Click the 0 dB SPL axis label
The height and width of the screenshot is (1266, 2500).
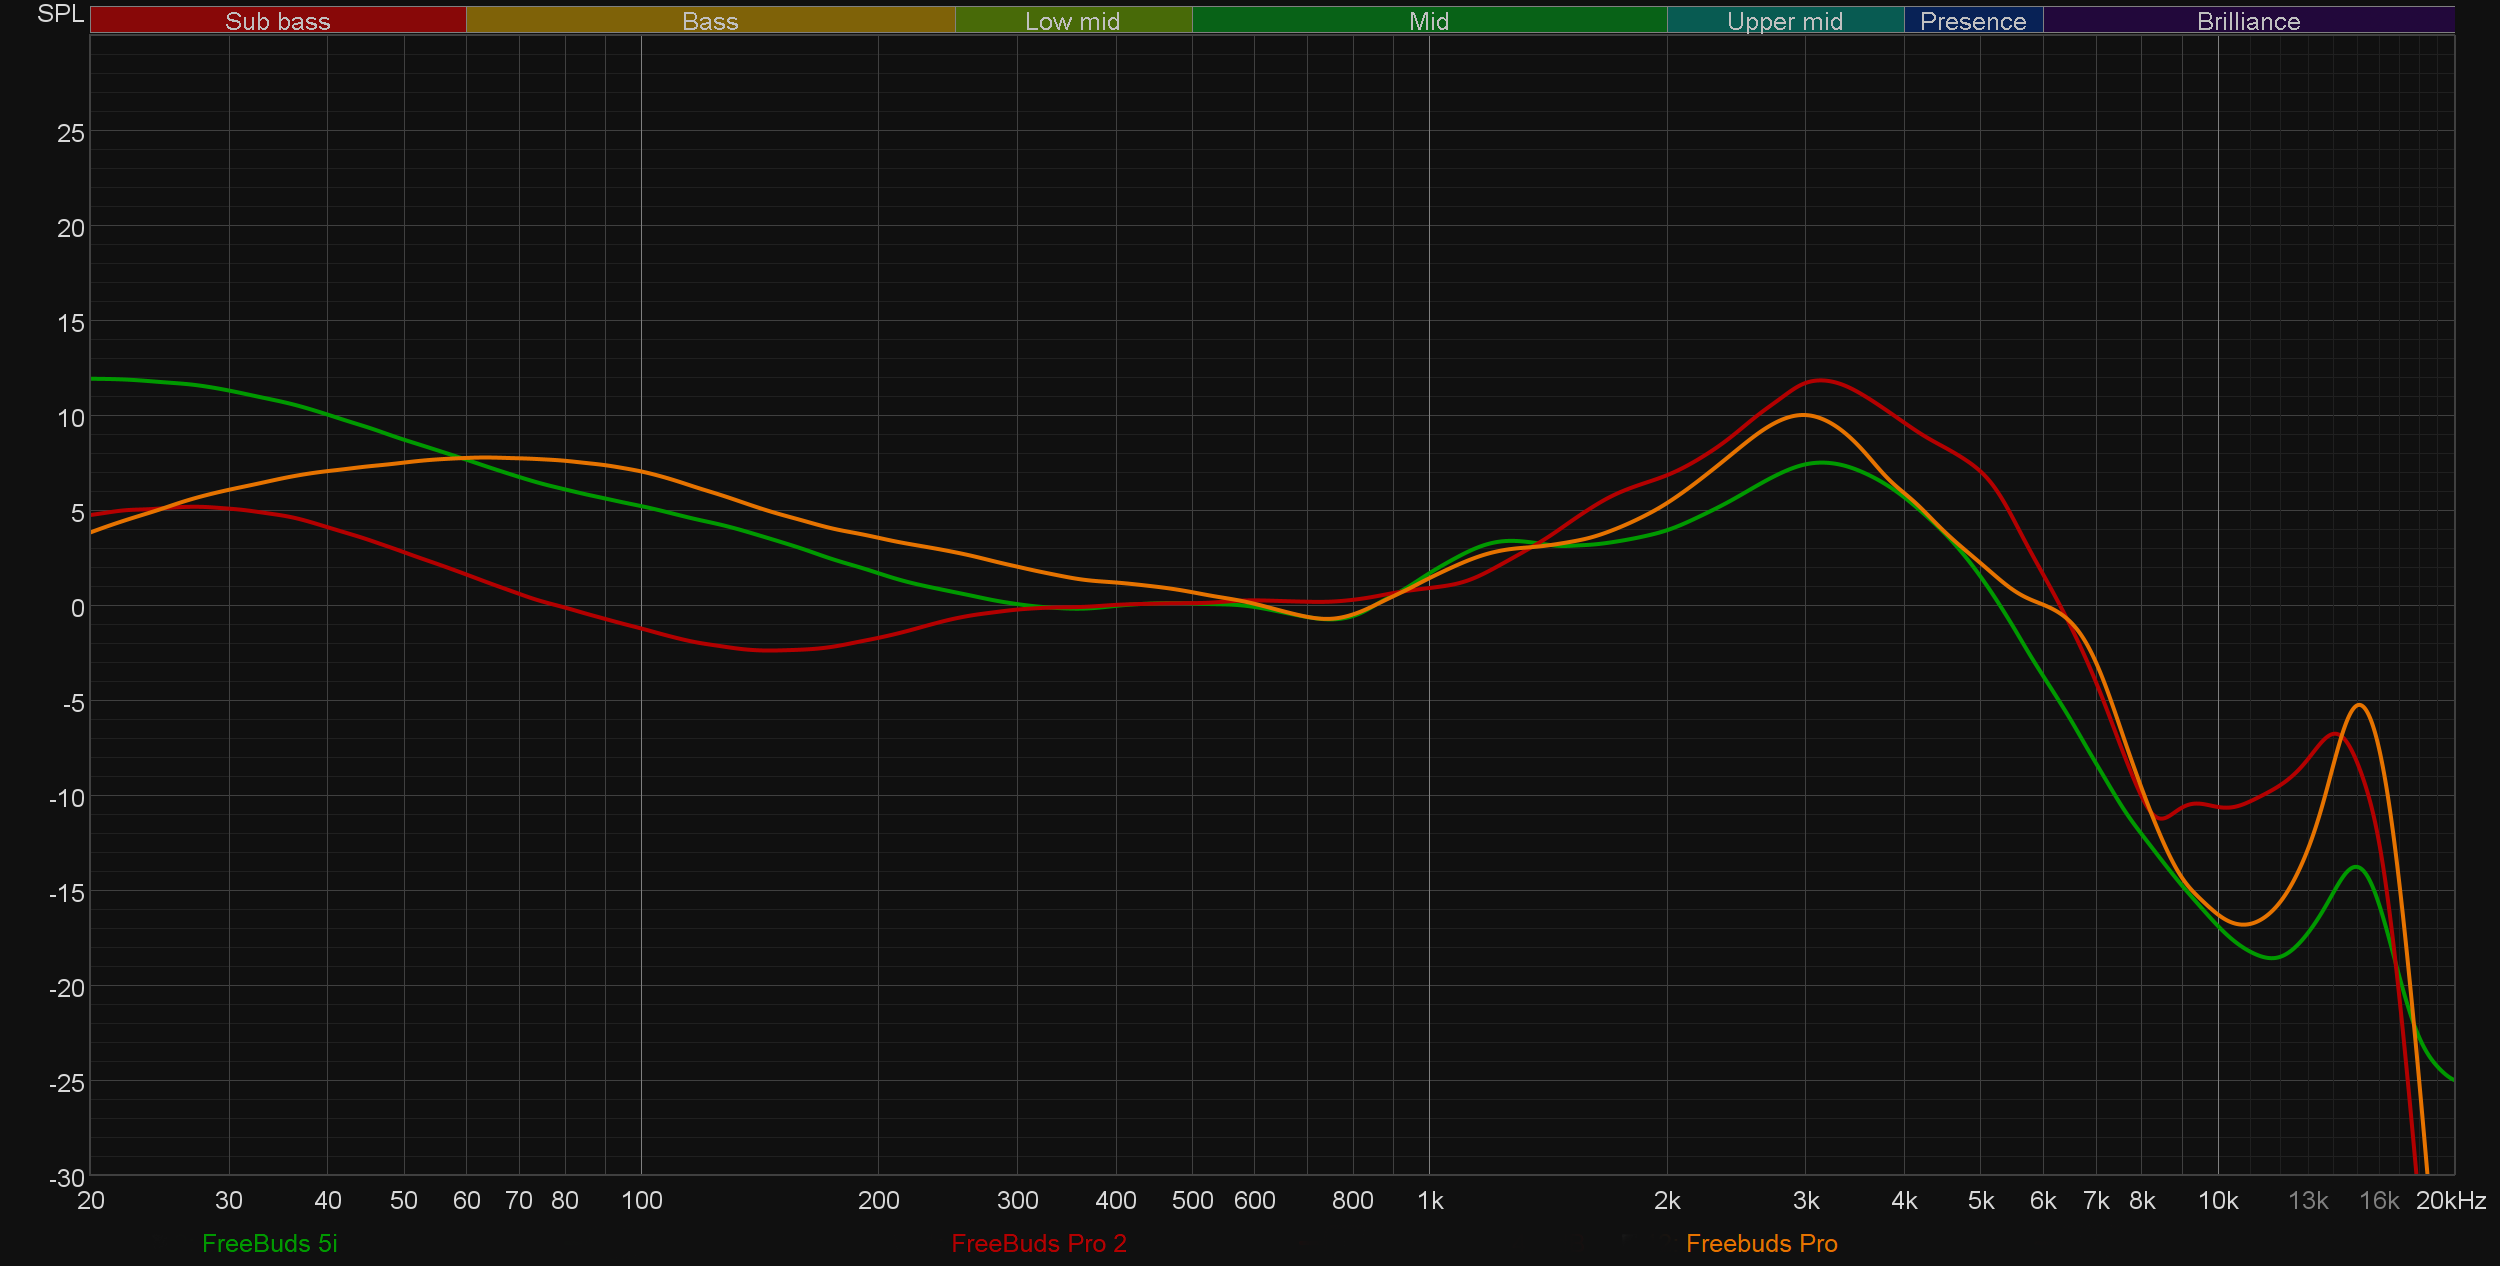pyautogui.click(x=77, y=608)
